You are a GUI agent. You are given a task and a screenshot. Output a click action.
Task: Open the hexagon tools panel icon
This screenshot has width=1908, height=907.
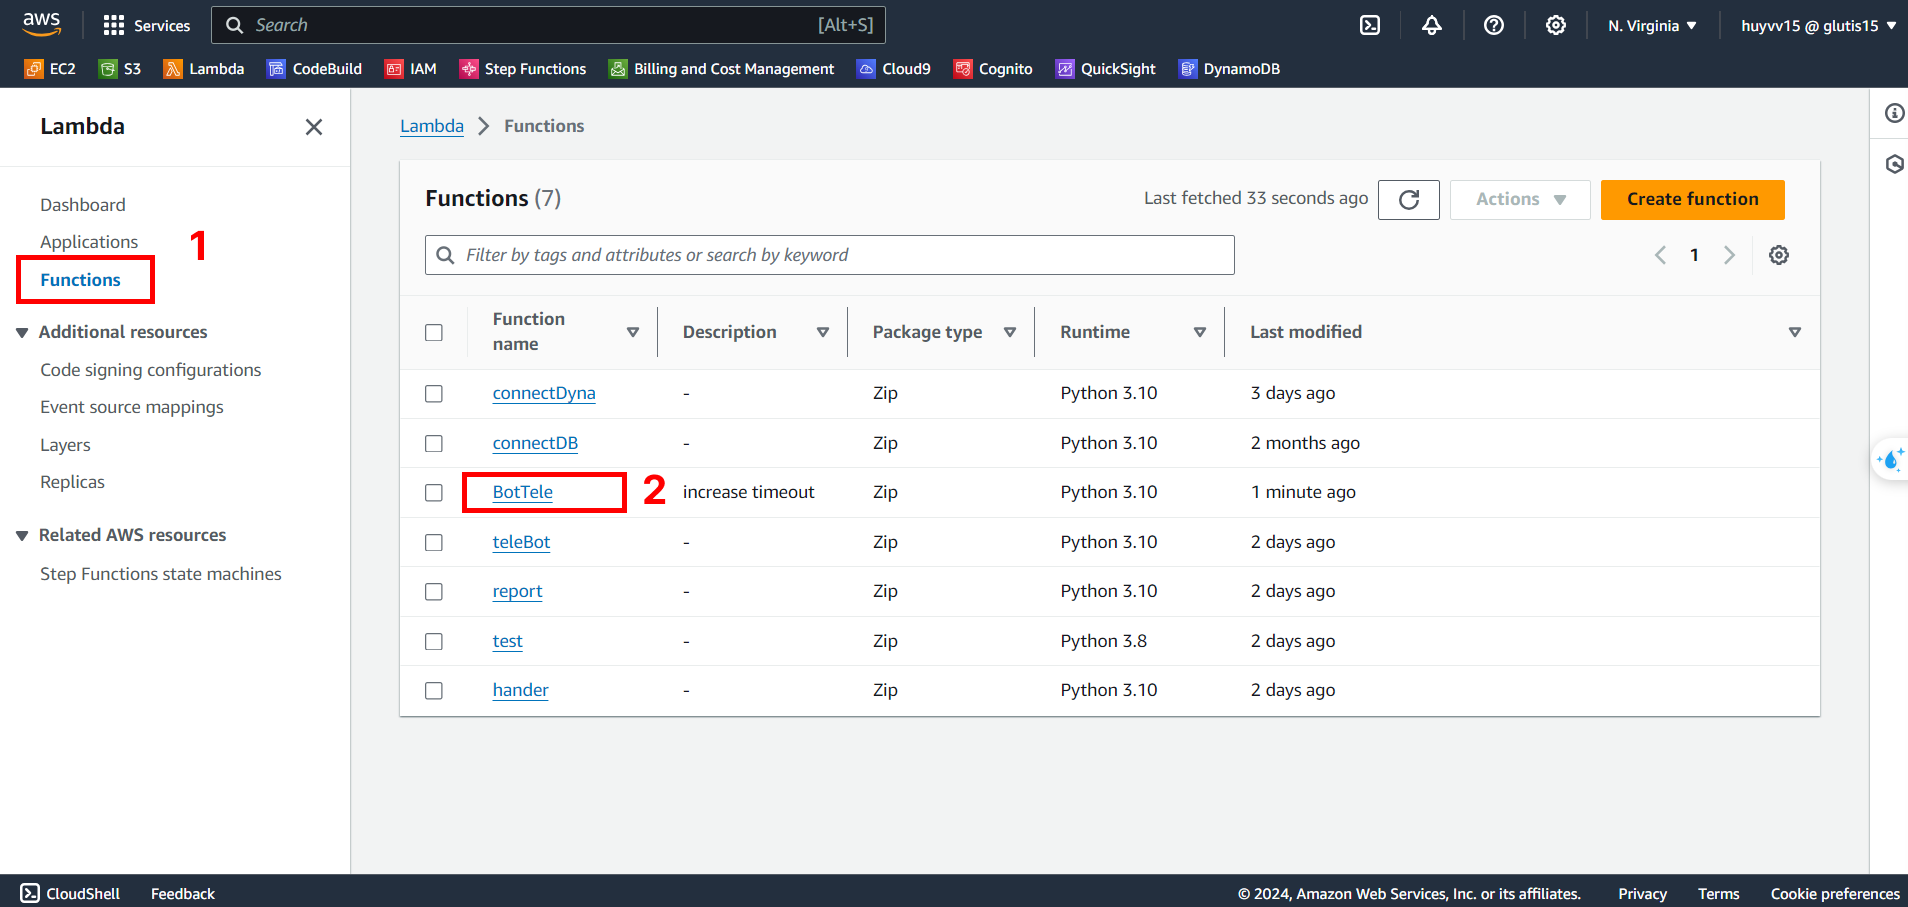pos(1894,164)
